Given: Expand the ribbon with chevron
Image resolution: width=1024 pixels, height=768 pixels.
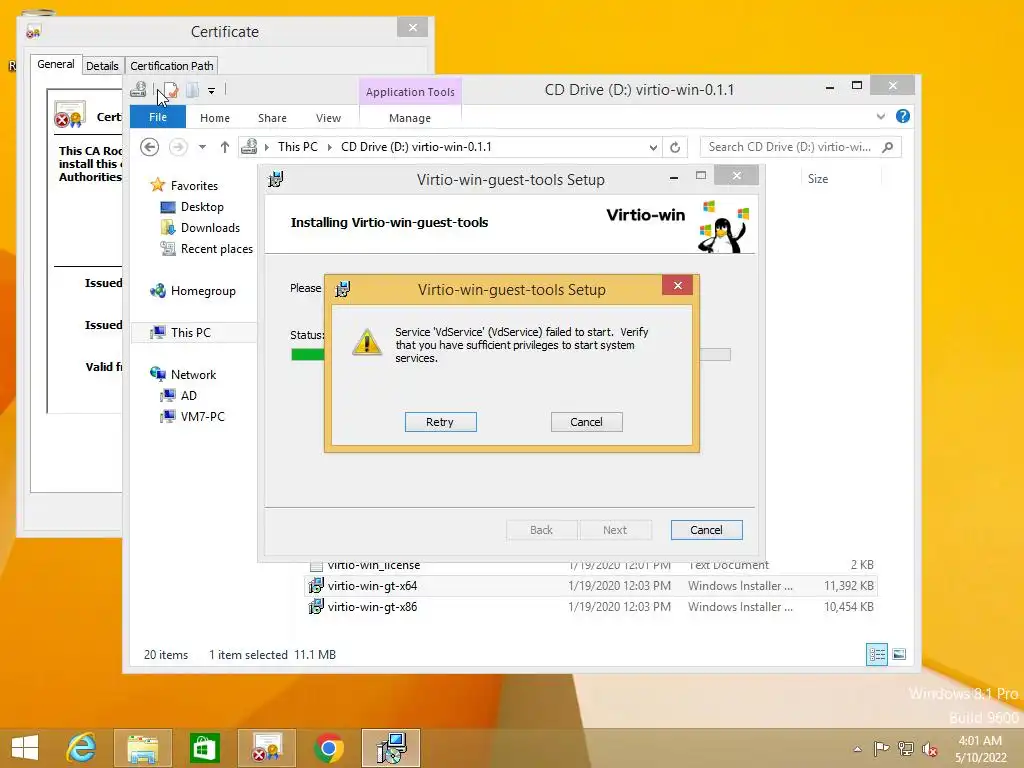Looking at the screenshot, I should 880,116.
